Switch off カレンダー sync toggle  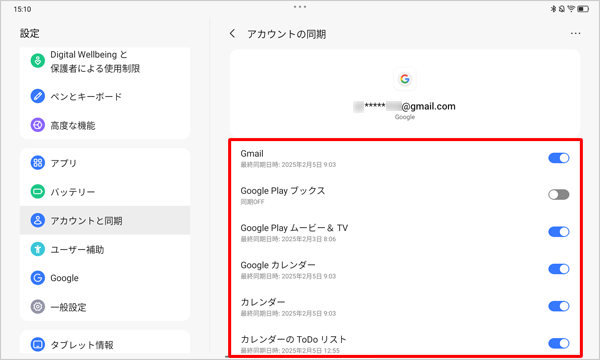click(x=559, y=306)
